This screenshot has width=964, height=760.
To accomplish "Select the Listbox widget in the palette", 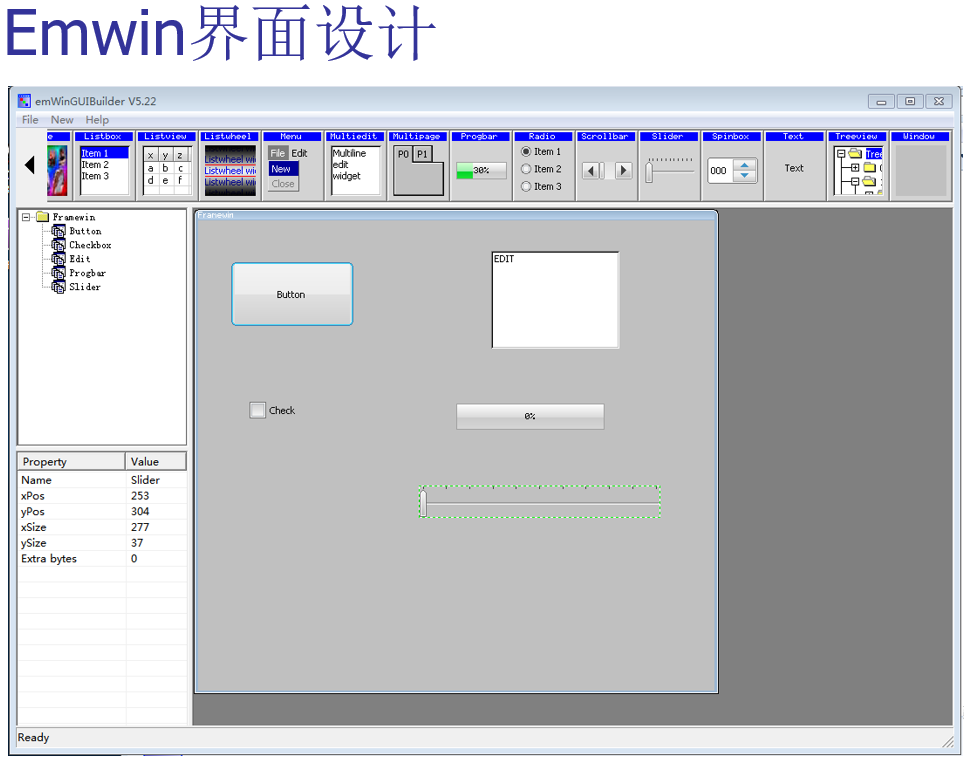I will tap(103, 165).
